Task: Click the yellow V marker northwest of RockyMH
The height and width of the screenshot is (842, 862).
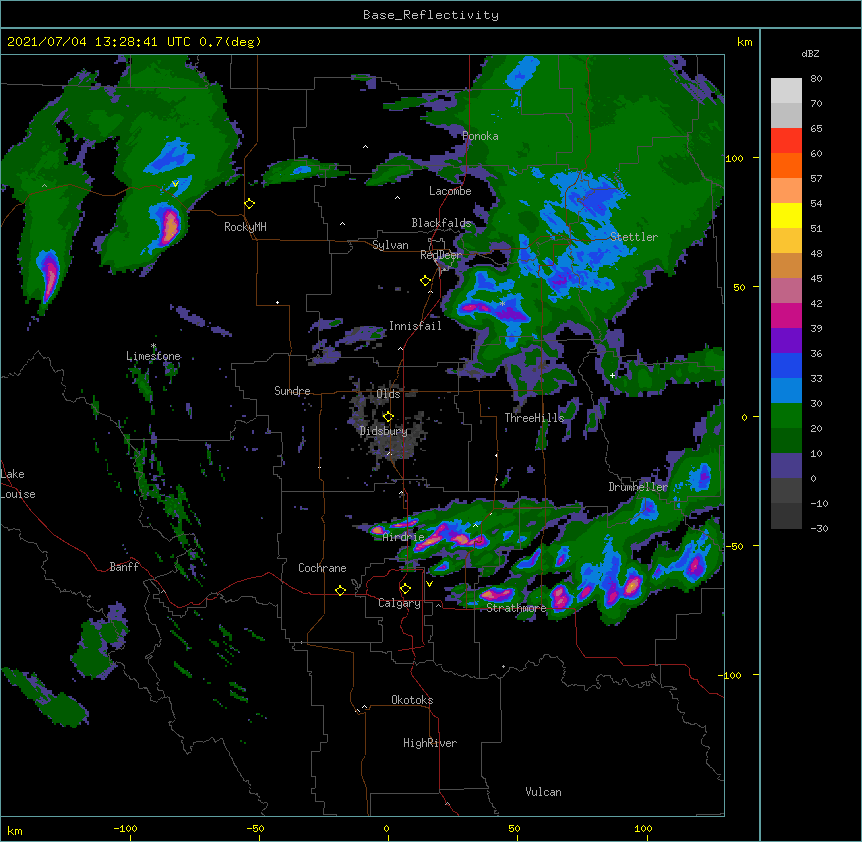Action: point(175,184)
